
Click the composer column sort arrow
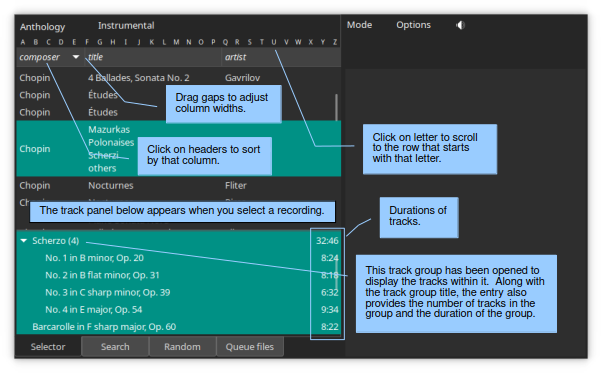pos(76,57)
